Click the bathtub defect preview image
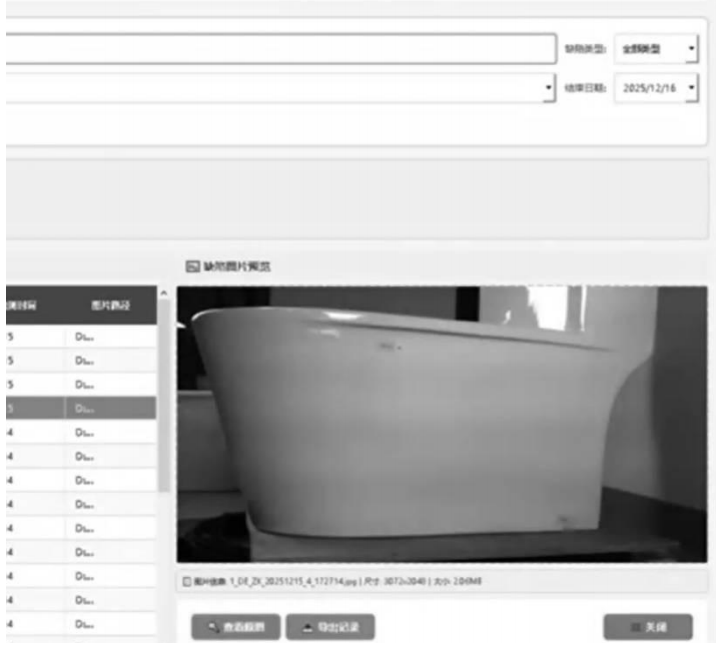This screenshot has height=672, width=716. (x=441, y=424)
